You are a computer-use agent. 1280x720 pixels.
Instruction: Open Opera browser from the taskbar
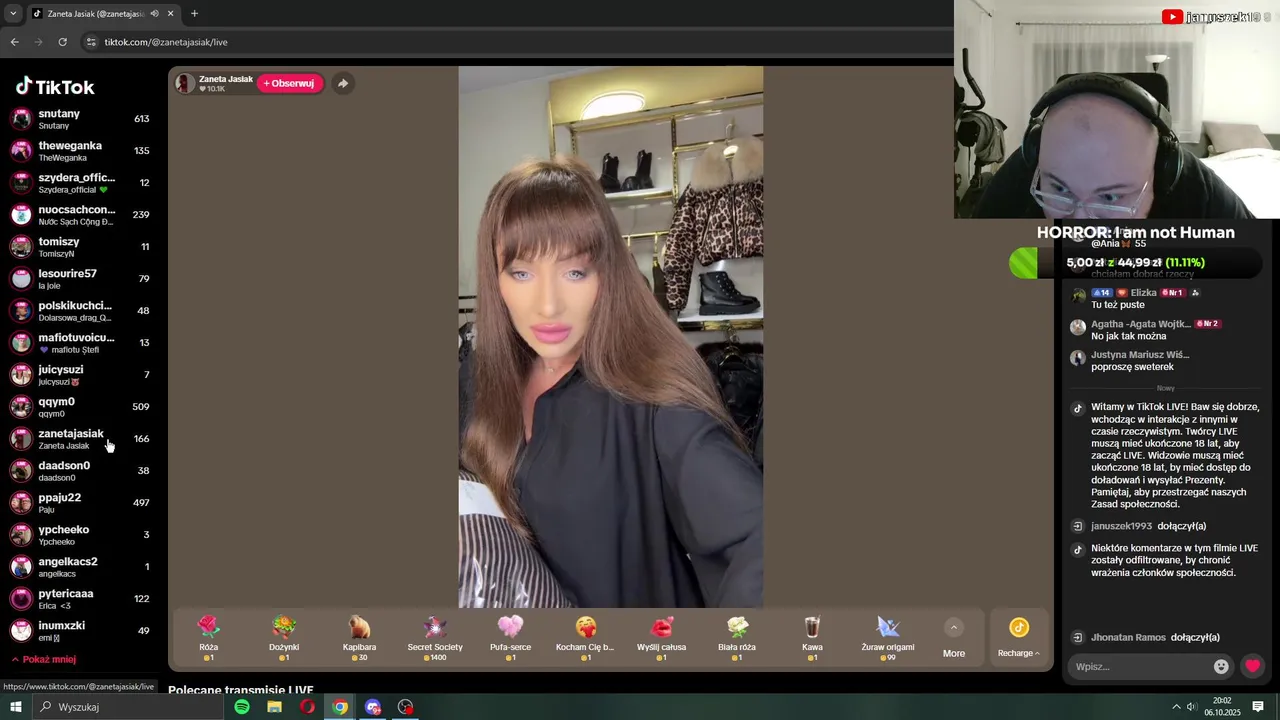click(x=307, y=707)
